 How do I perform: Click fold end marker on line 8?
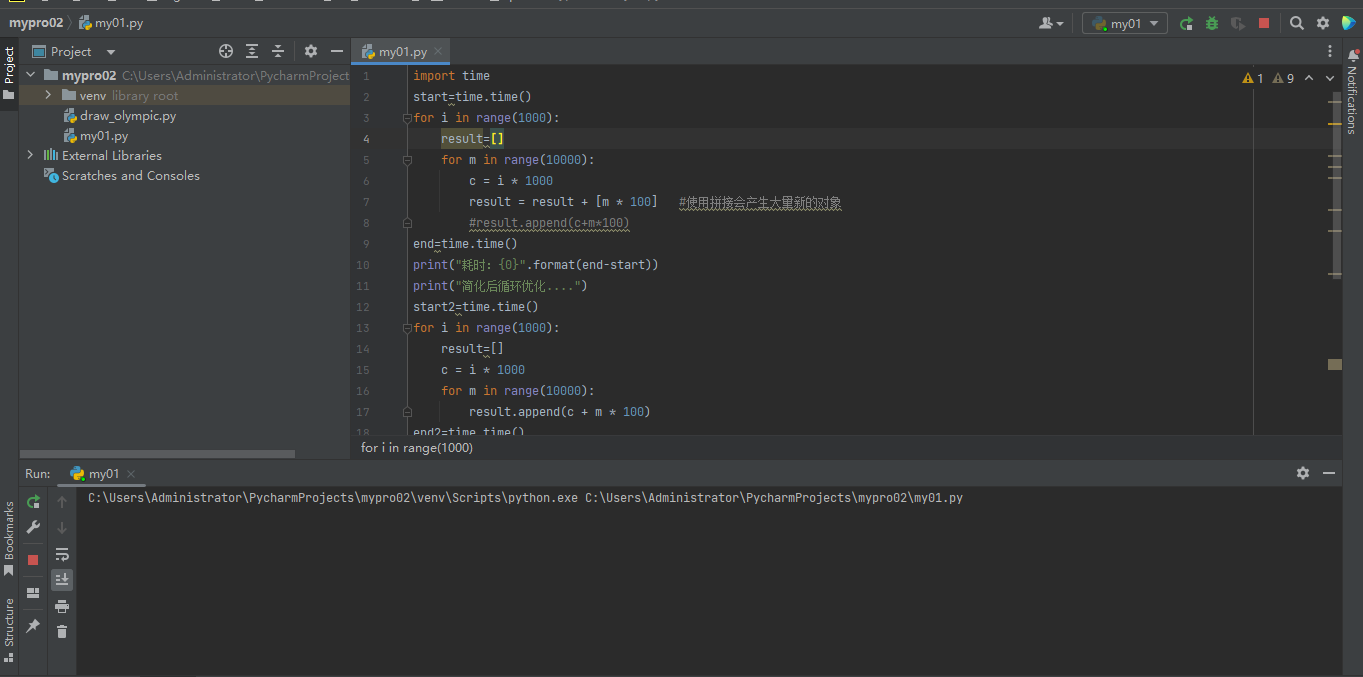[x=406, y=223]
